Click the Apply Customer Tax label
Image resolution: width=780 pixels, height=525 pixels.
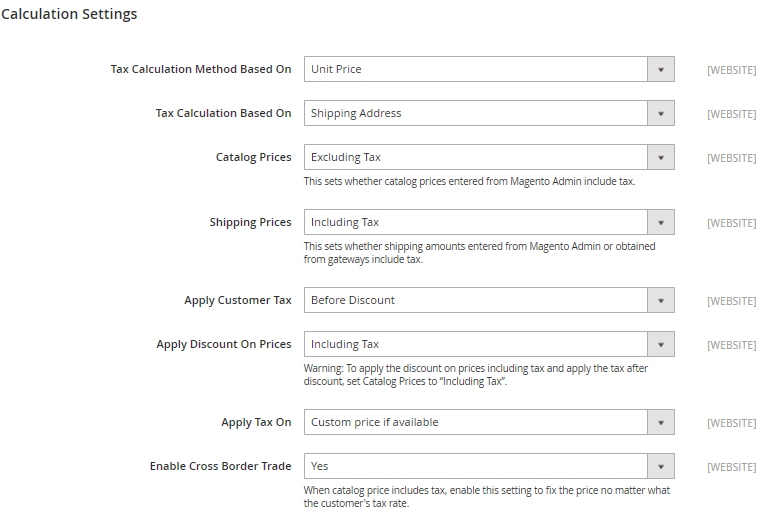(238, 301)
